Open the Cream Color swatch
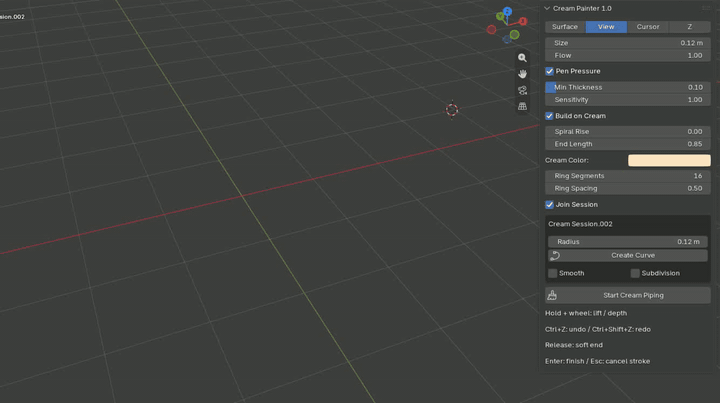720x403 pixels. [x=669, y=160]
